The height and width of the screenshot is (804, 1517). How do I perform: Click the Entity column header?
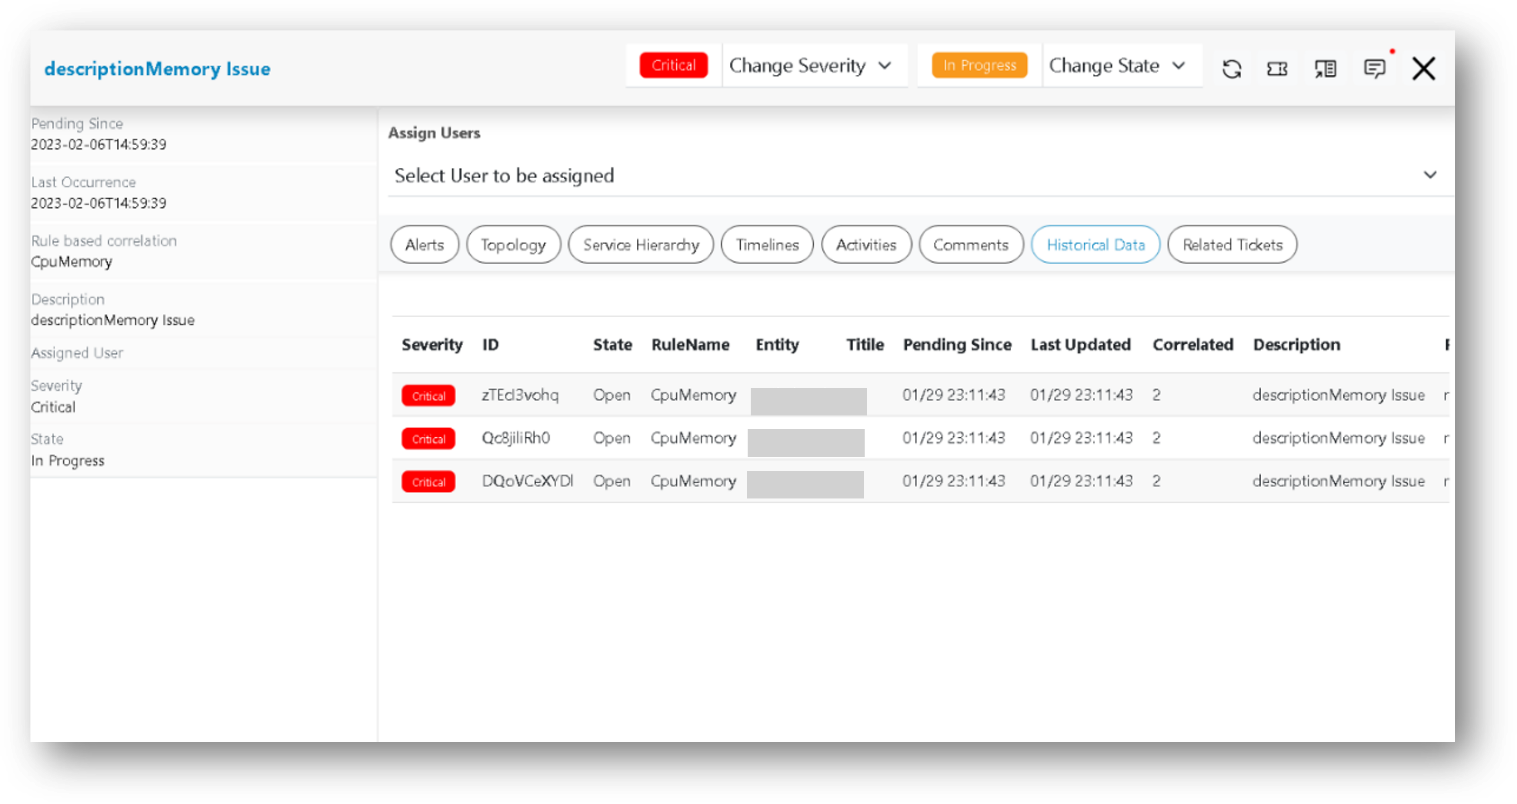click(x=777, y=344)
